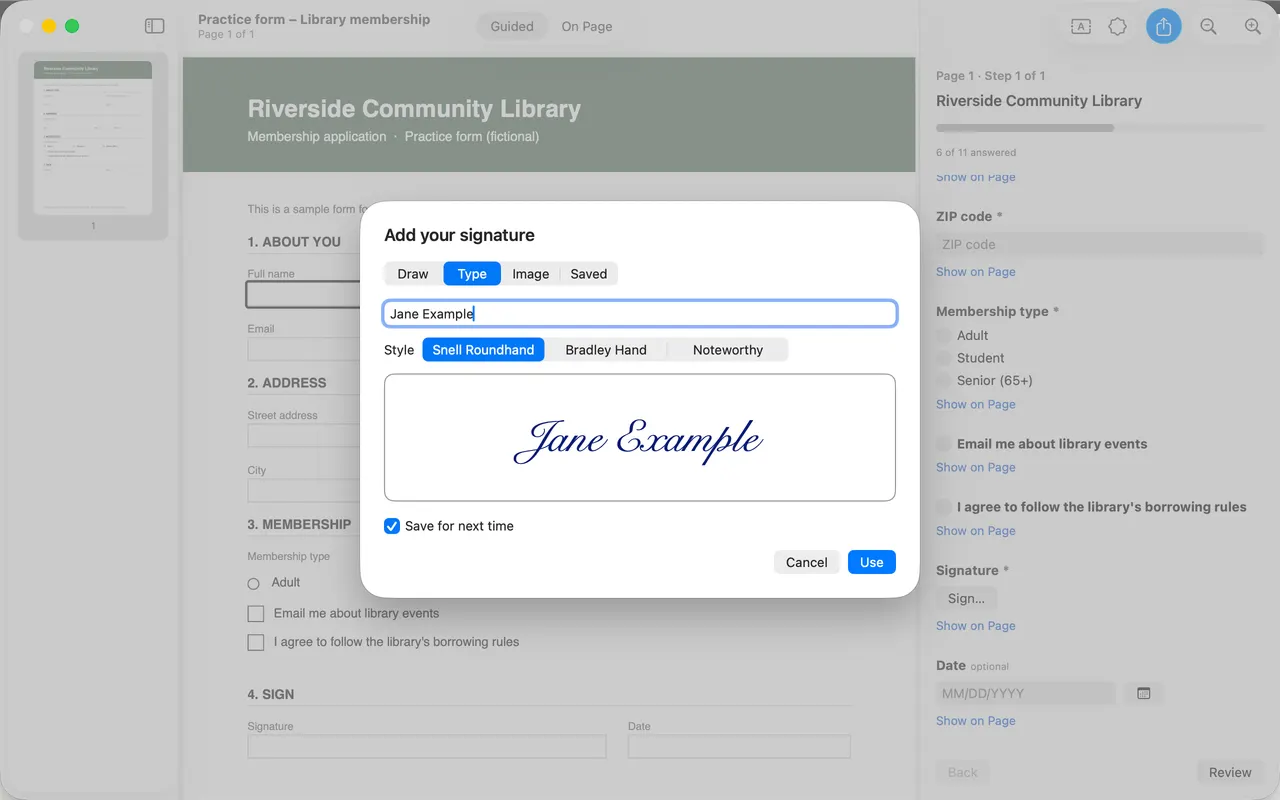Screen dimensions: 1280x800
Task: Click the "4. SIGN" section heading
Action: point(271,694)
